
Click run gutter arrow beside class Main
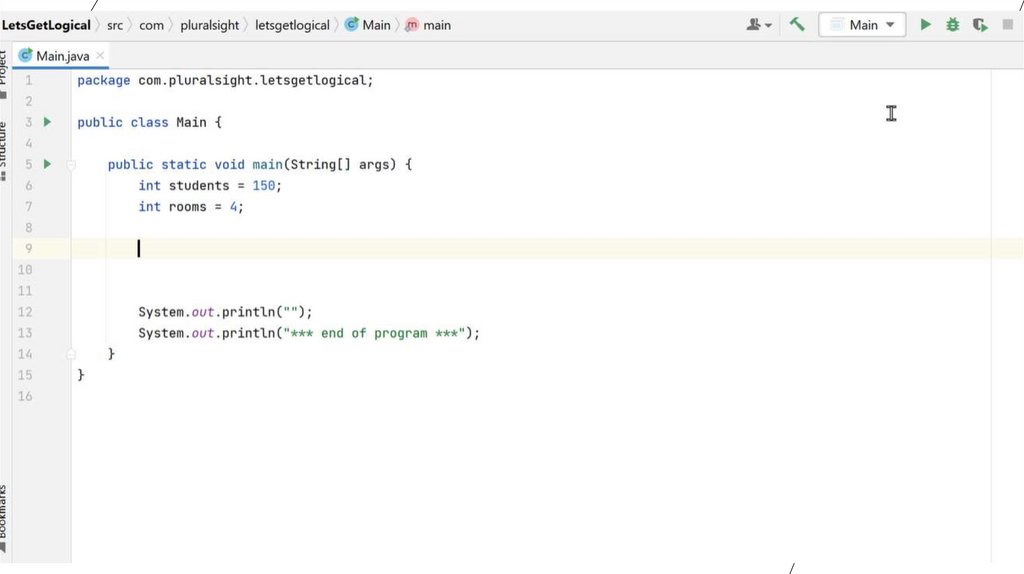pyautogui.click(x=47, y=122)
